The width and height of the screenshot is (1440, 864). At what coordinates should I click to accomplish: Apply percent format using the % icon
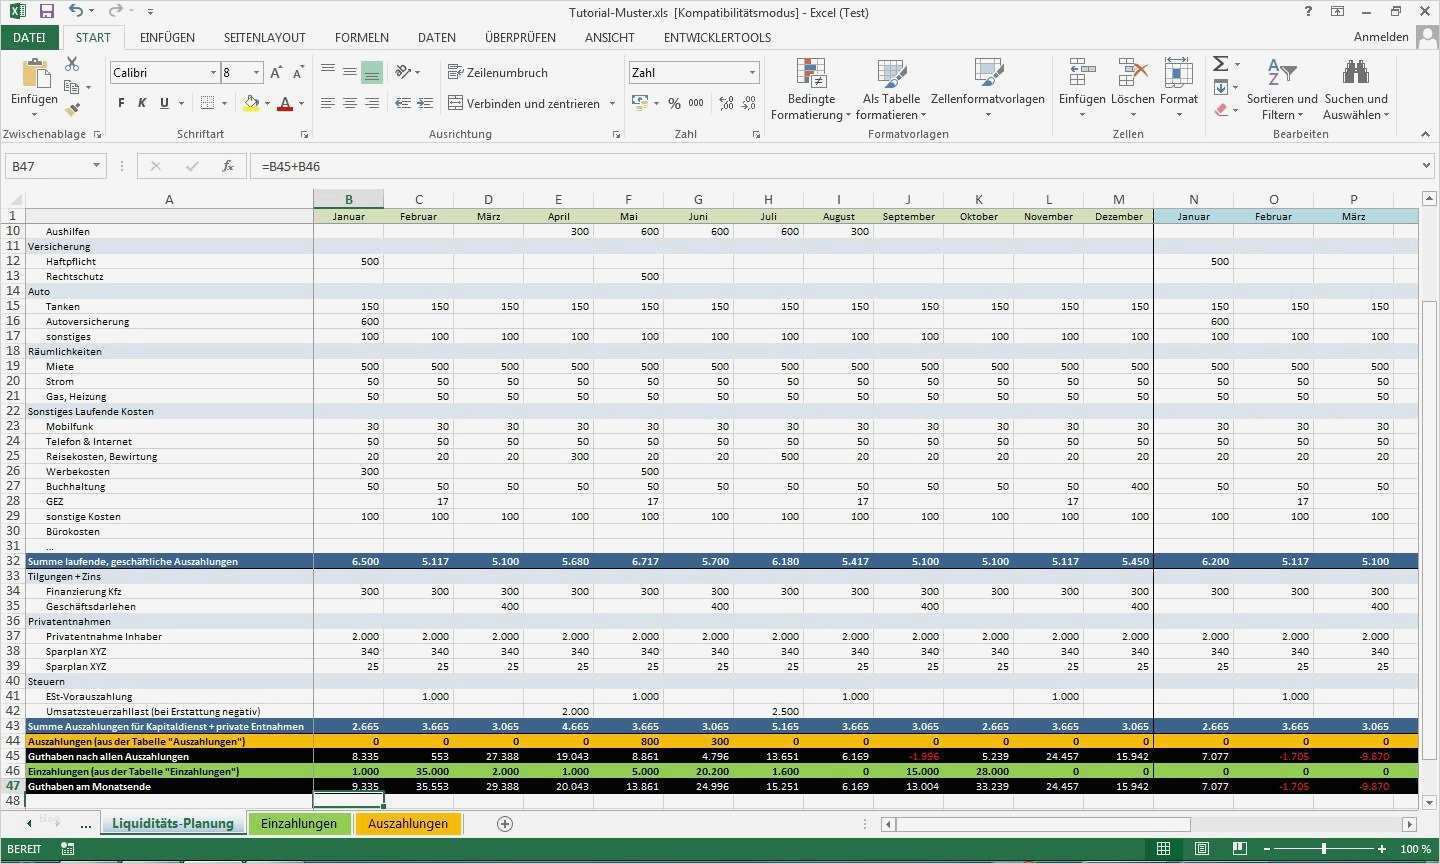click(x=676, y=102)
